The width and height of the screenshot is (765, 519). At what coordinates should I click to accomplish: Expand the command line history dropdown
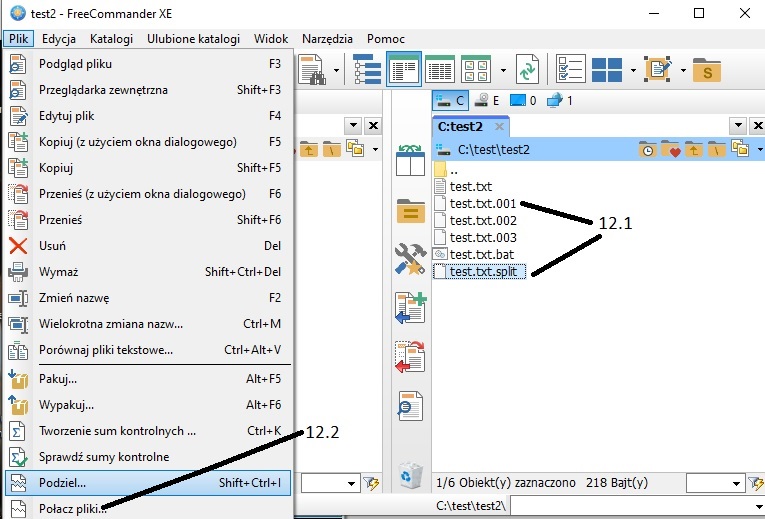coord(760,506)
